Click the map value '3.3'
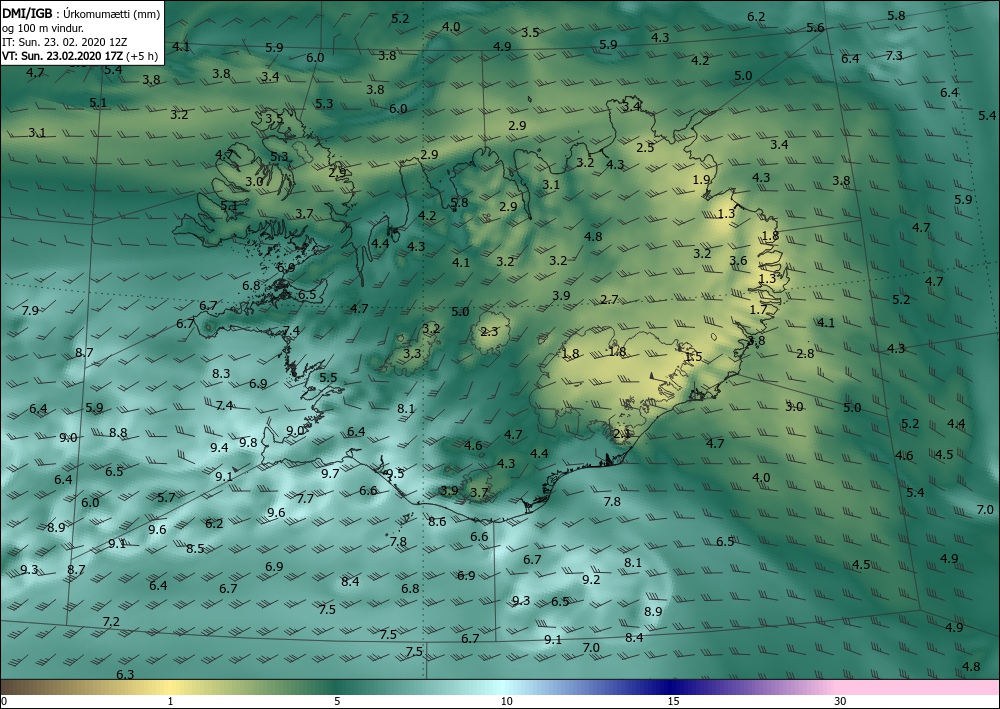Image resolution: width=1000 pixels, height=709 pixels. click(412, 353)
